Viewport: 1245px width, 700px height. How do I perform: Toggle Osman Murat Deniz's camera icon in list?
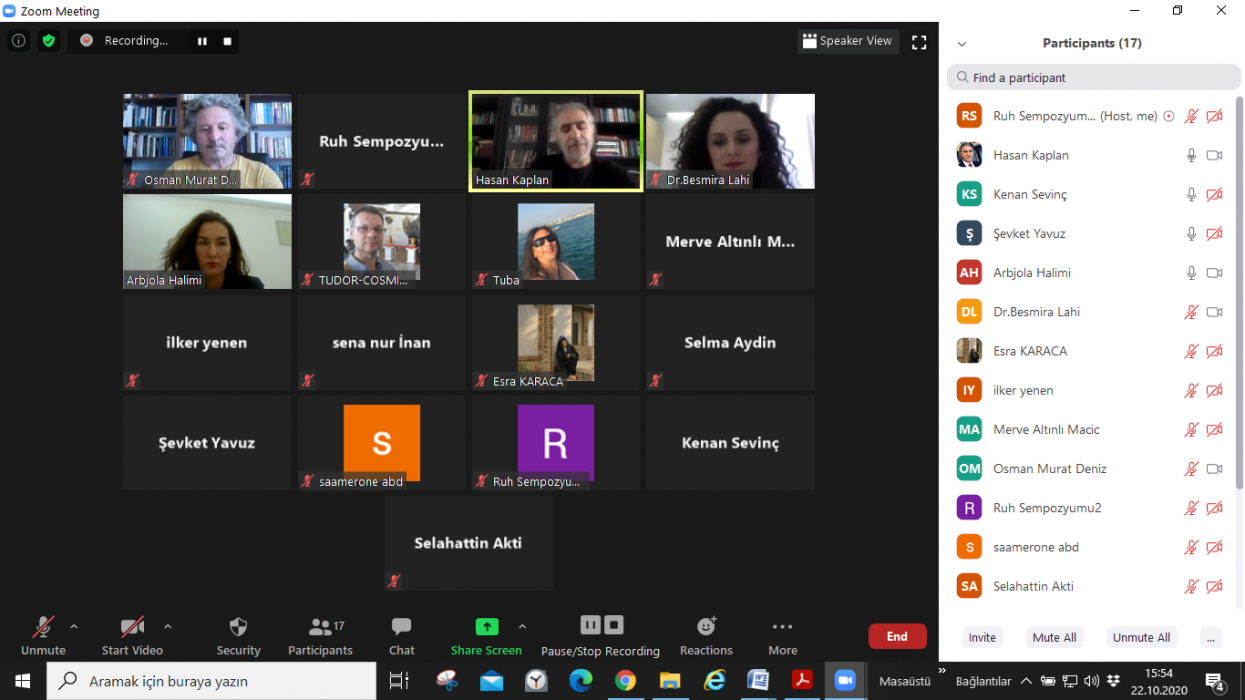point(1214,468)
